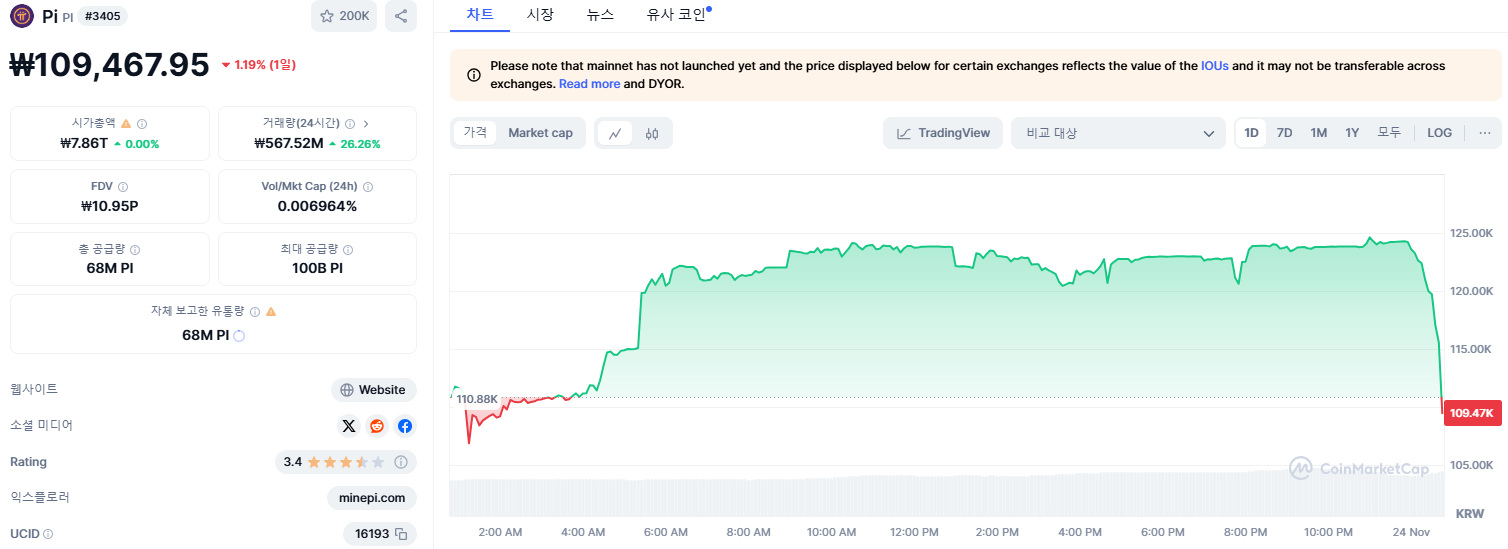Screen dimensions: 1508x549
Task: Set chart range to 7D
Action: 1285,133
